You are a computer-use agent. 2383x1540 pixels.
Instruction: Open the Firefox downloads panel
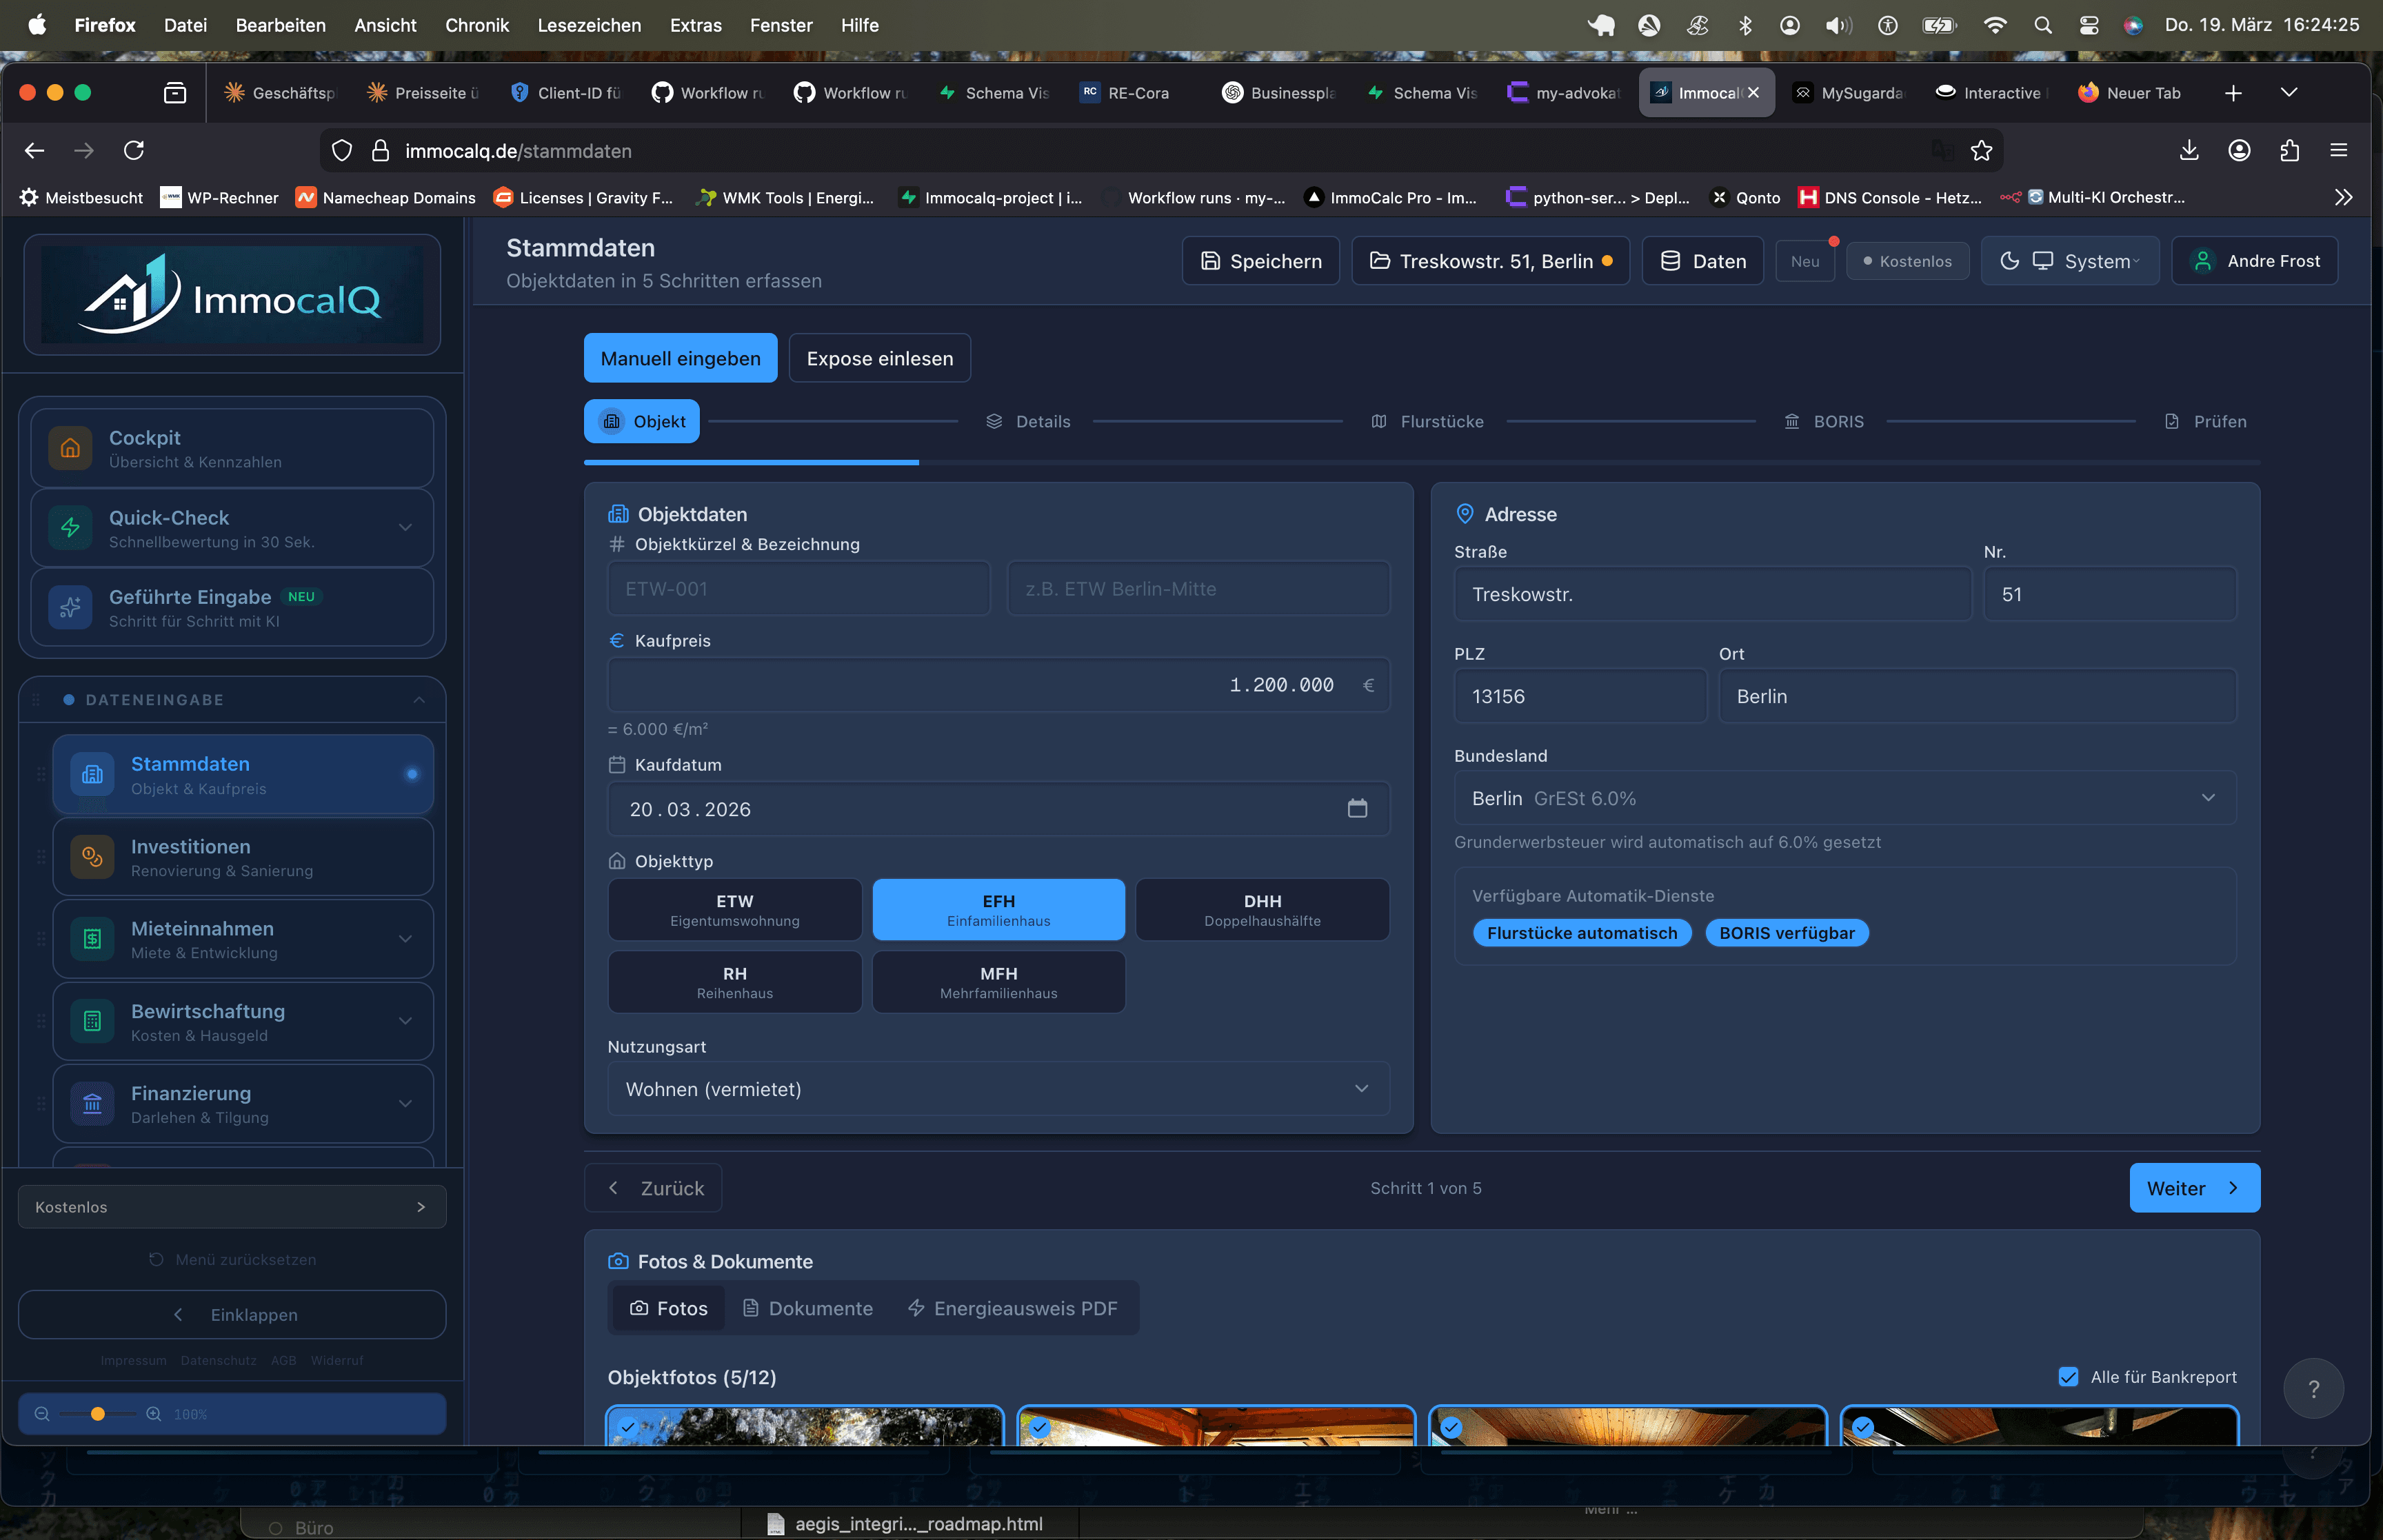[x=2189, y=150]
